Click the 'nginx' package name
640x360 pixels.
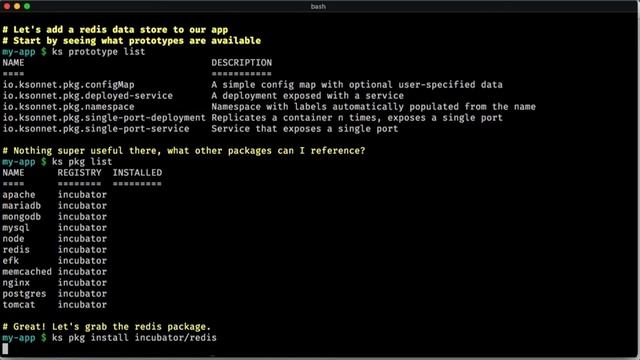coord(16,283)
